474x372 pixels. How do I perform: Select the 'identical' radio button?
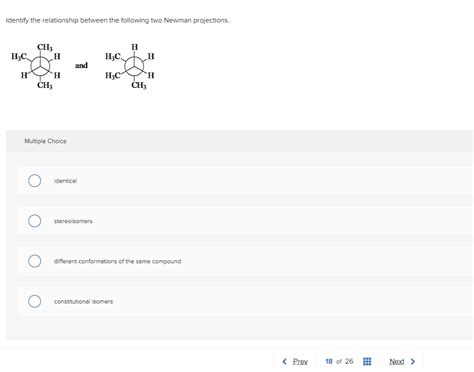[x=35, y=181]
